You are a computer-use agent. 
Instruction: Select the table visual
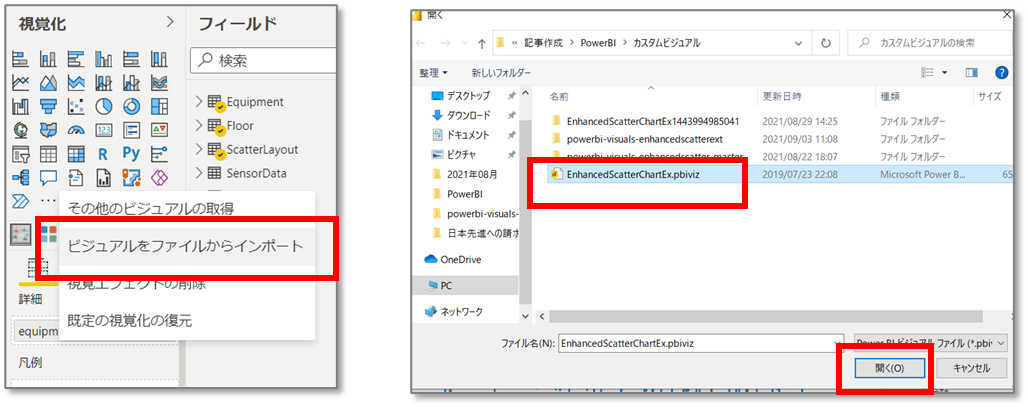tap(48, 153)
